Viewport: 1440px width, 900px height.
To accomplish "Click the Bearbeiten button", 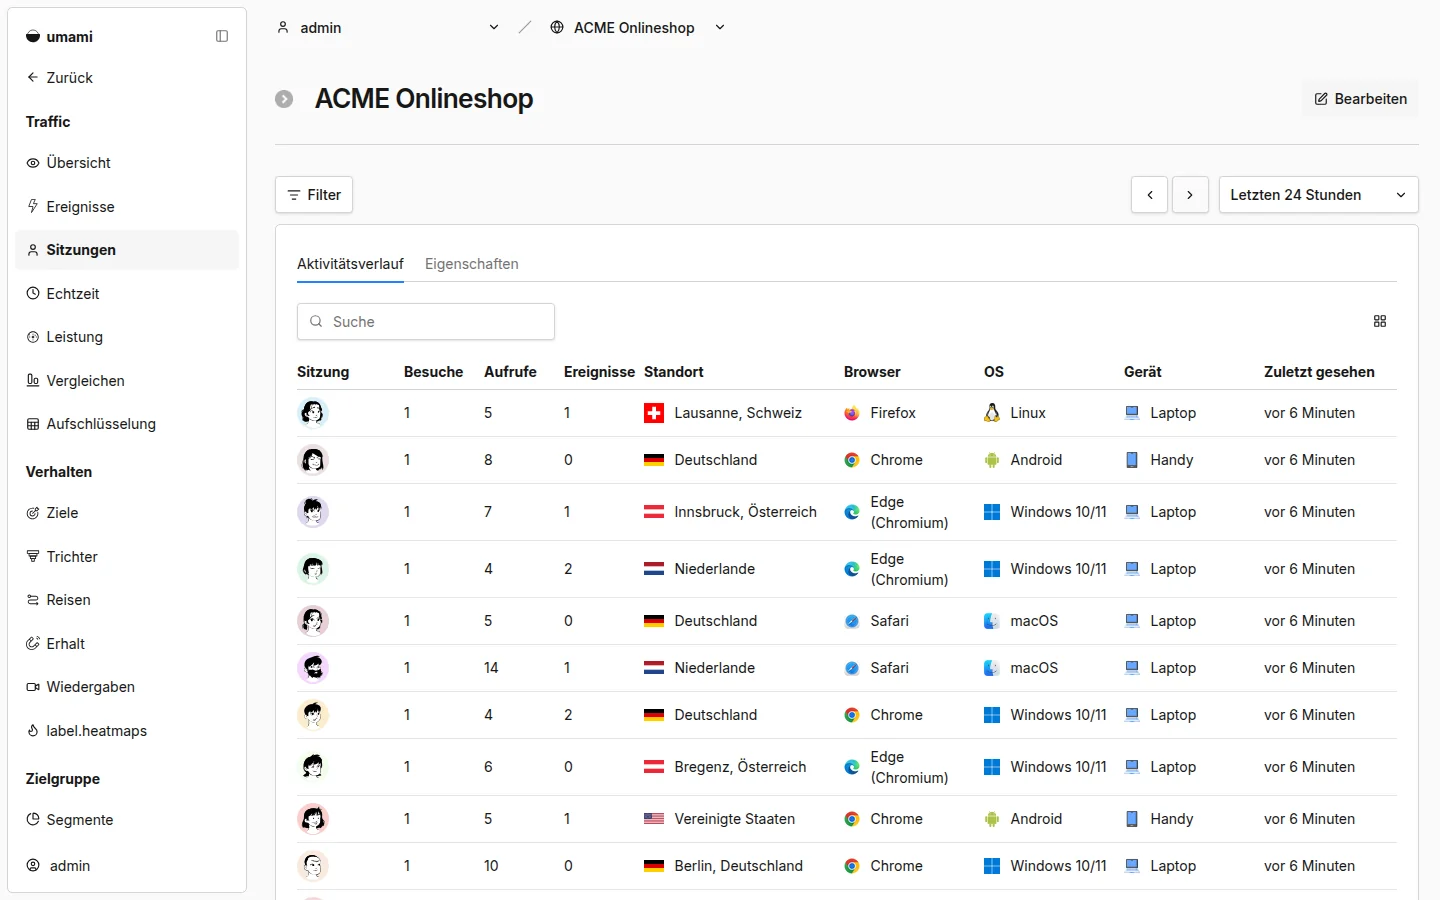I will (x=1360, y=99).
